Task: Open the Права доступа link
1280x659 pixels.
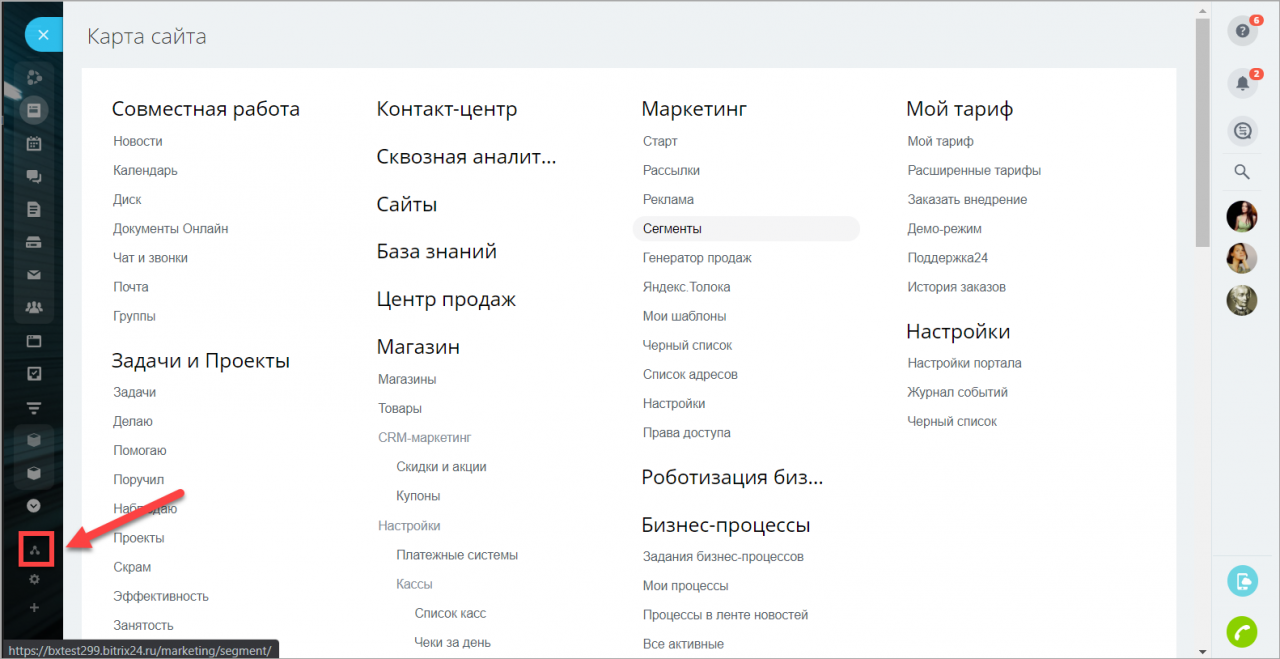Action: [x=686, y=433]
